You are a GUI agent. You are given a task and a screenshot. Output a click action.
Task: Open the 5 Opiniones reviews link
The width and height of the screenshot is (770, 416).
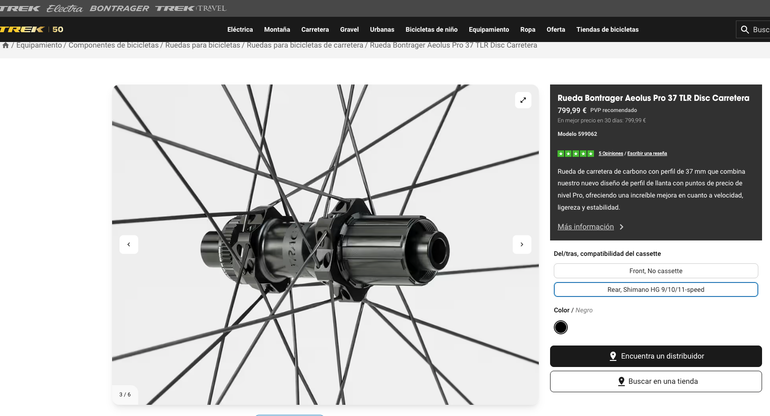[x=610, y=154]
